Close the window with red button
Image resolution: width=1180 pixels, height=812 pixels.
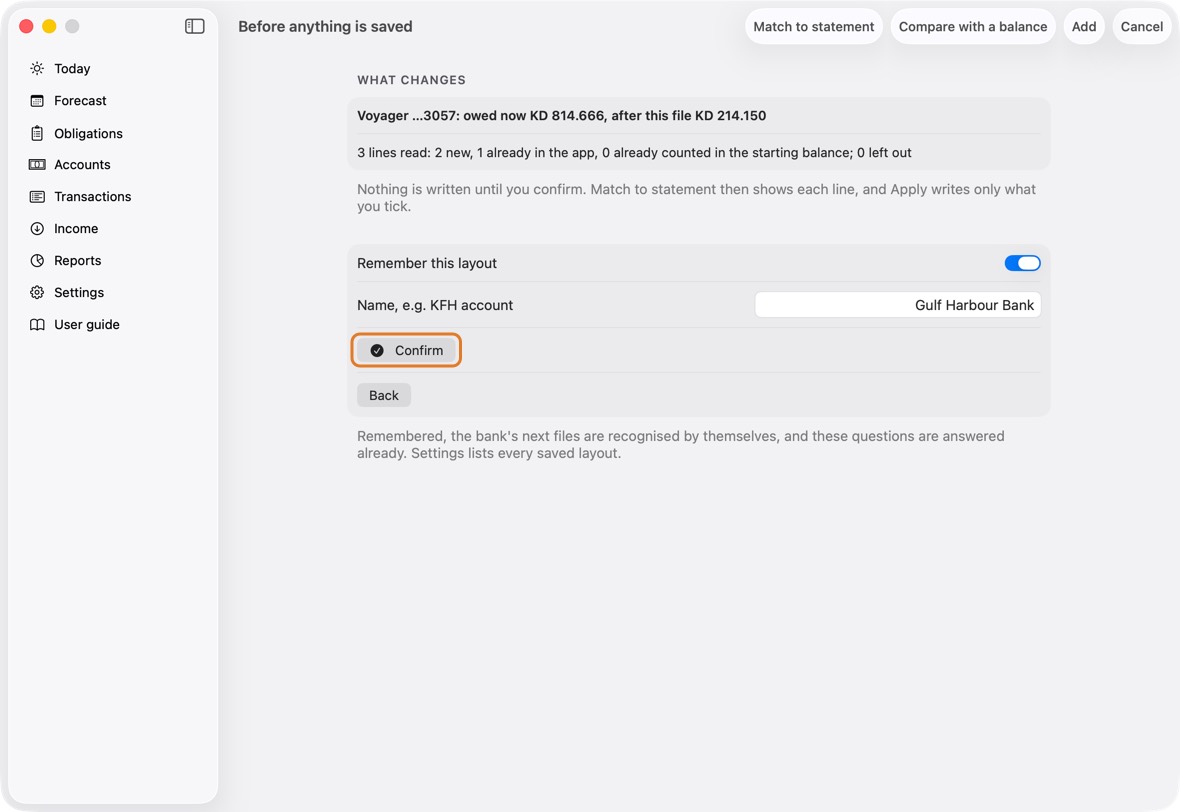tap(26, 26)
